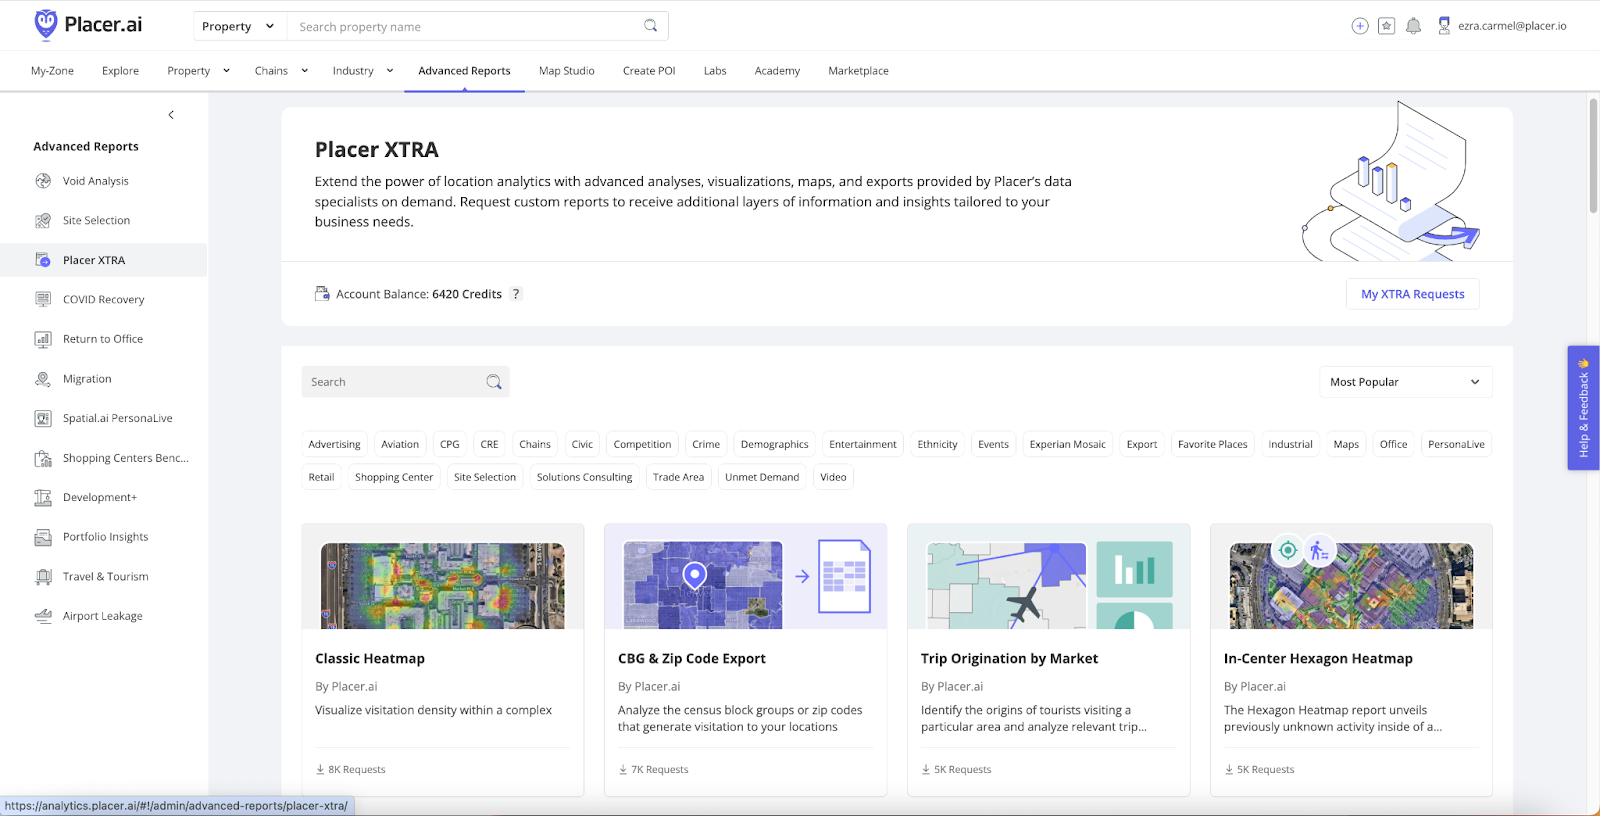
Task: Click the page vertical scrollbar
Action: [x=1593, y=155]
